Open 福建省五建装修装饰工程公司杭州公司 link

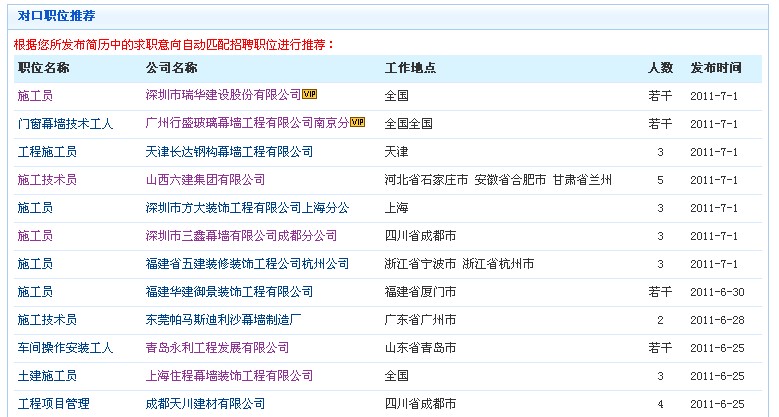click(x=247, y=264)
